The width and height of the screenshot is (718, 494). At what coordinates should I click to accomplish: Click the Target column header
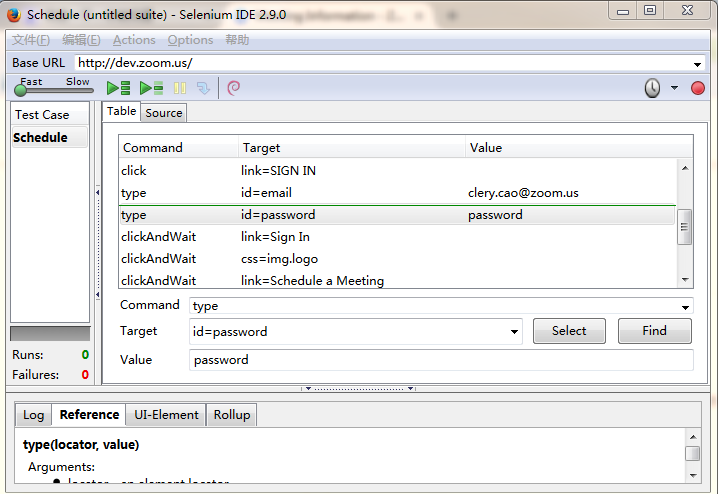(x=352, y=147)
